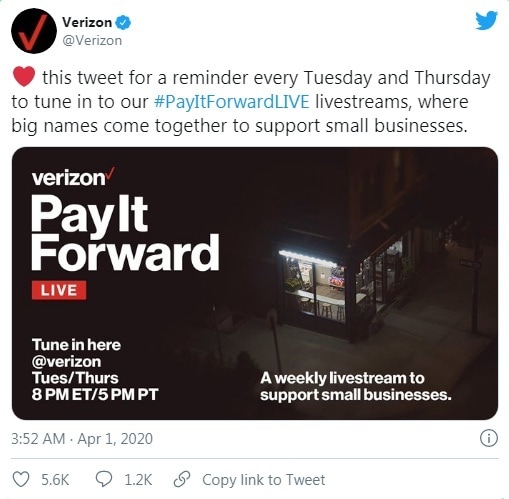Click the Verizon profile avatar
The height and width of the screenshot is (499, 509).
[x=34, y=31]
